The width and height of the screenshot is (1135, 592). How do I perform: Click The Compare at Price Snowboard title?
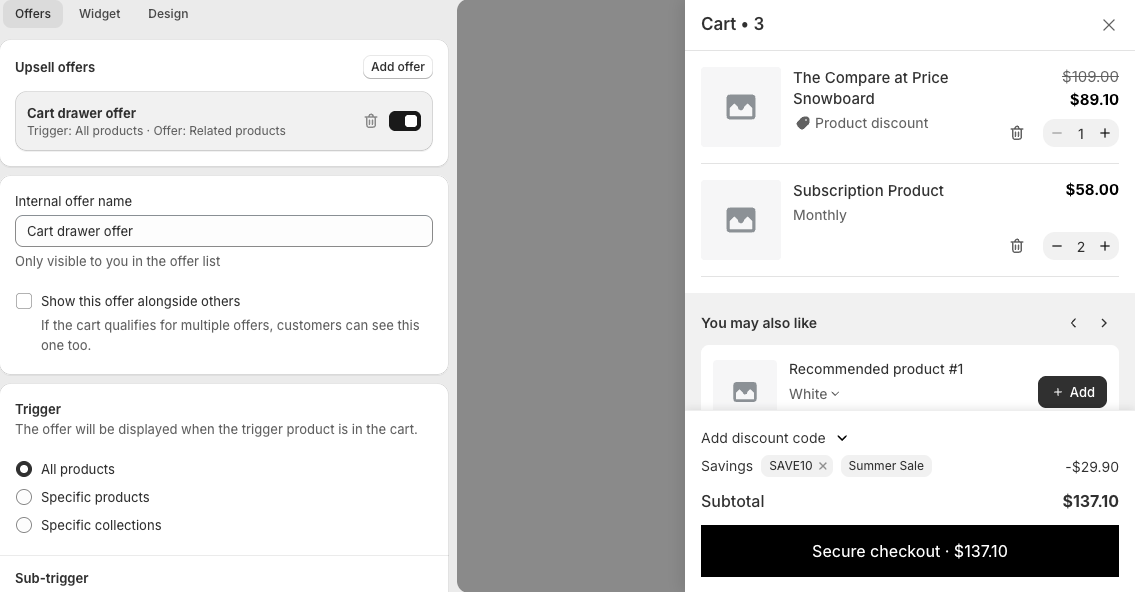click(870, 88)
